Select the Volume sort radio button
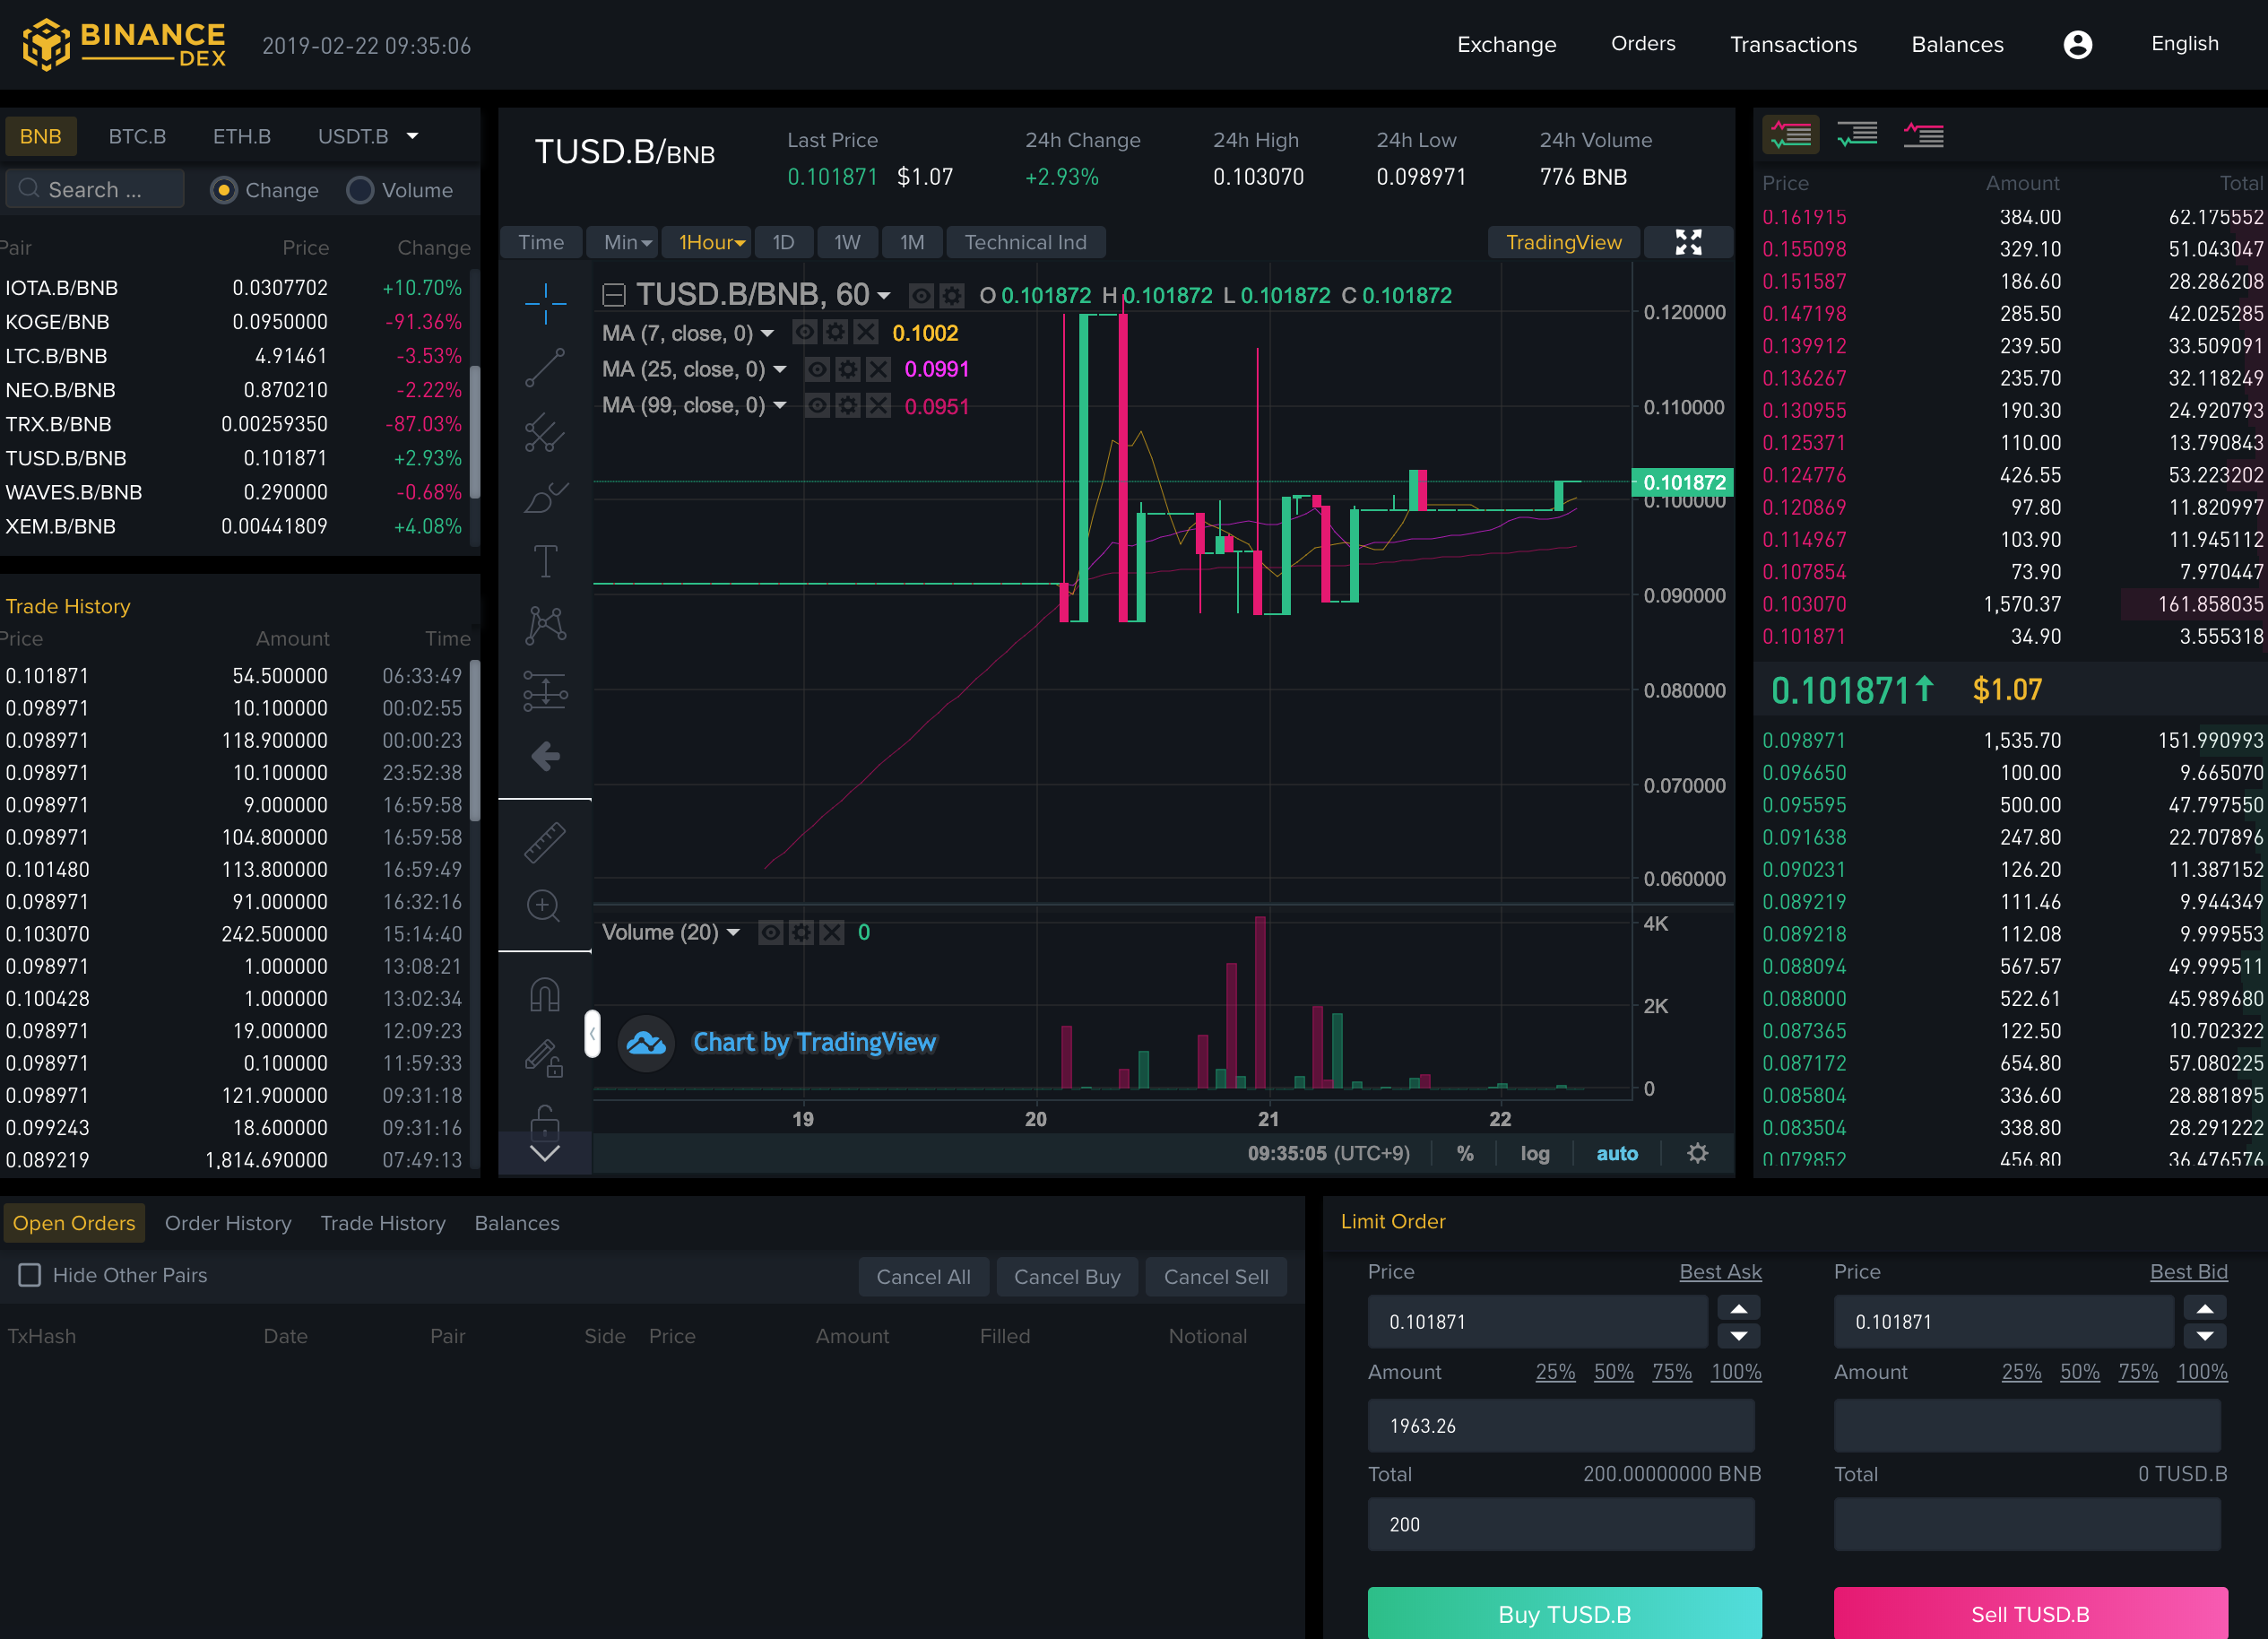Screen dimensions: 2268x1639 coord(360,190)
